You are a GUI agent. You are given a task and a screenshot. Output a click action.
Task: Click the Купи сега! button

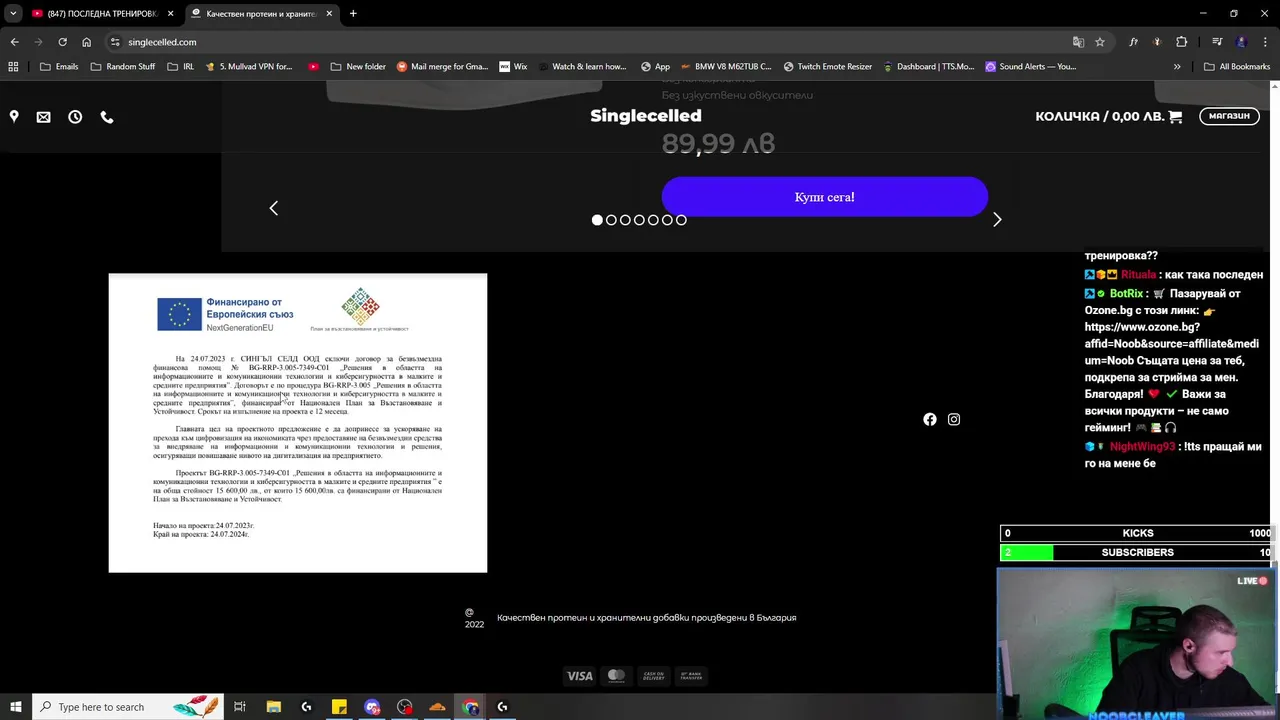(x=825, y=197)
